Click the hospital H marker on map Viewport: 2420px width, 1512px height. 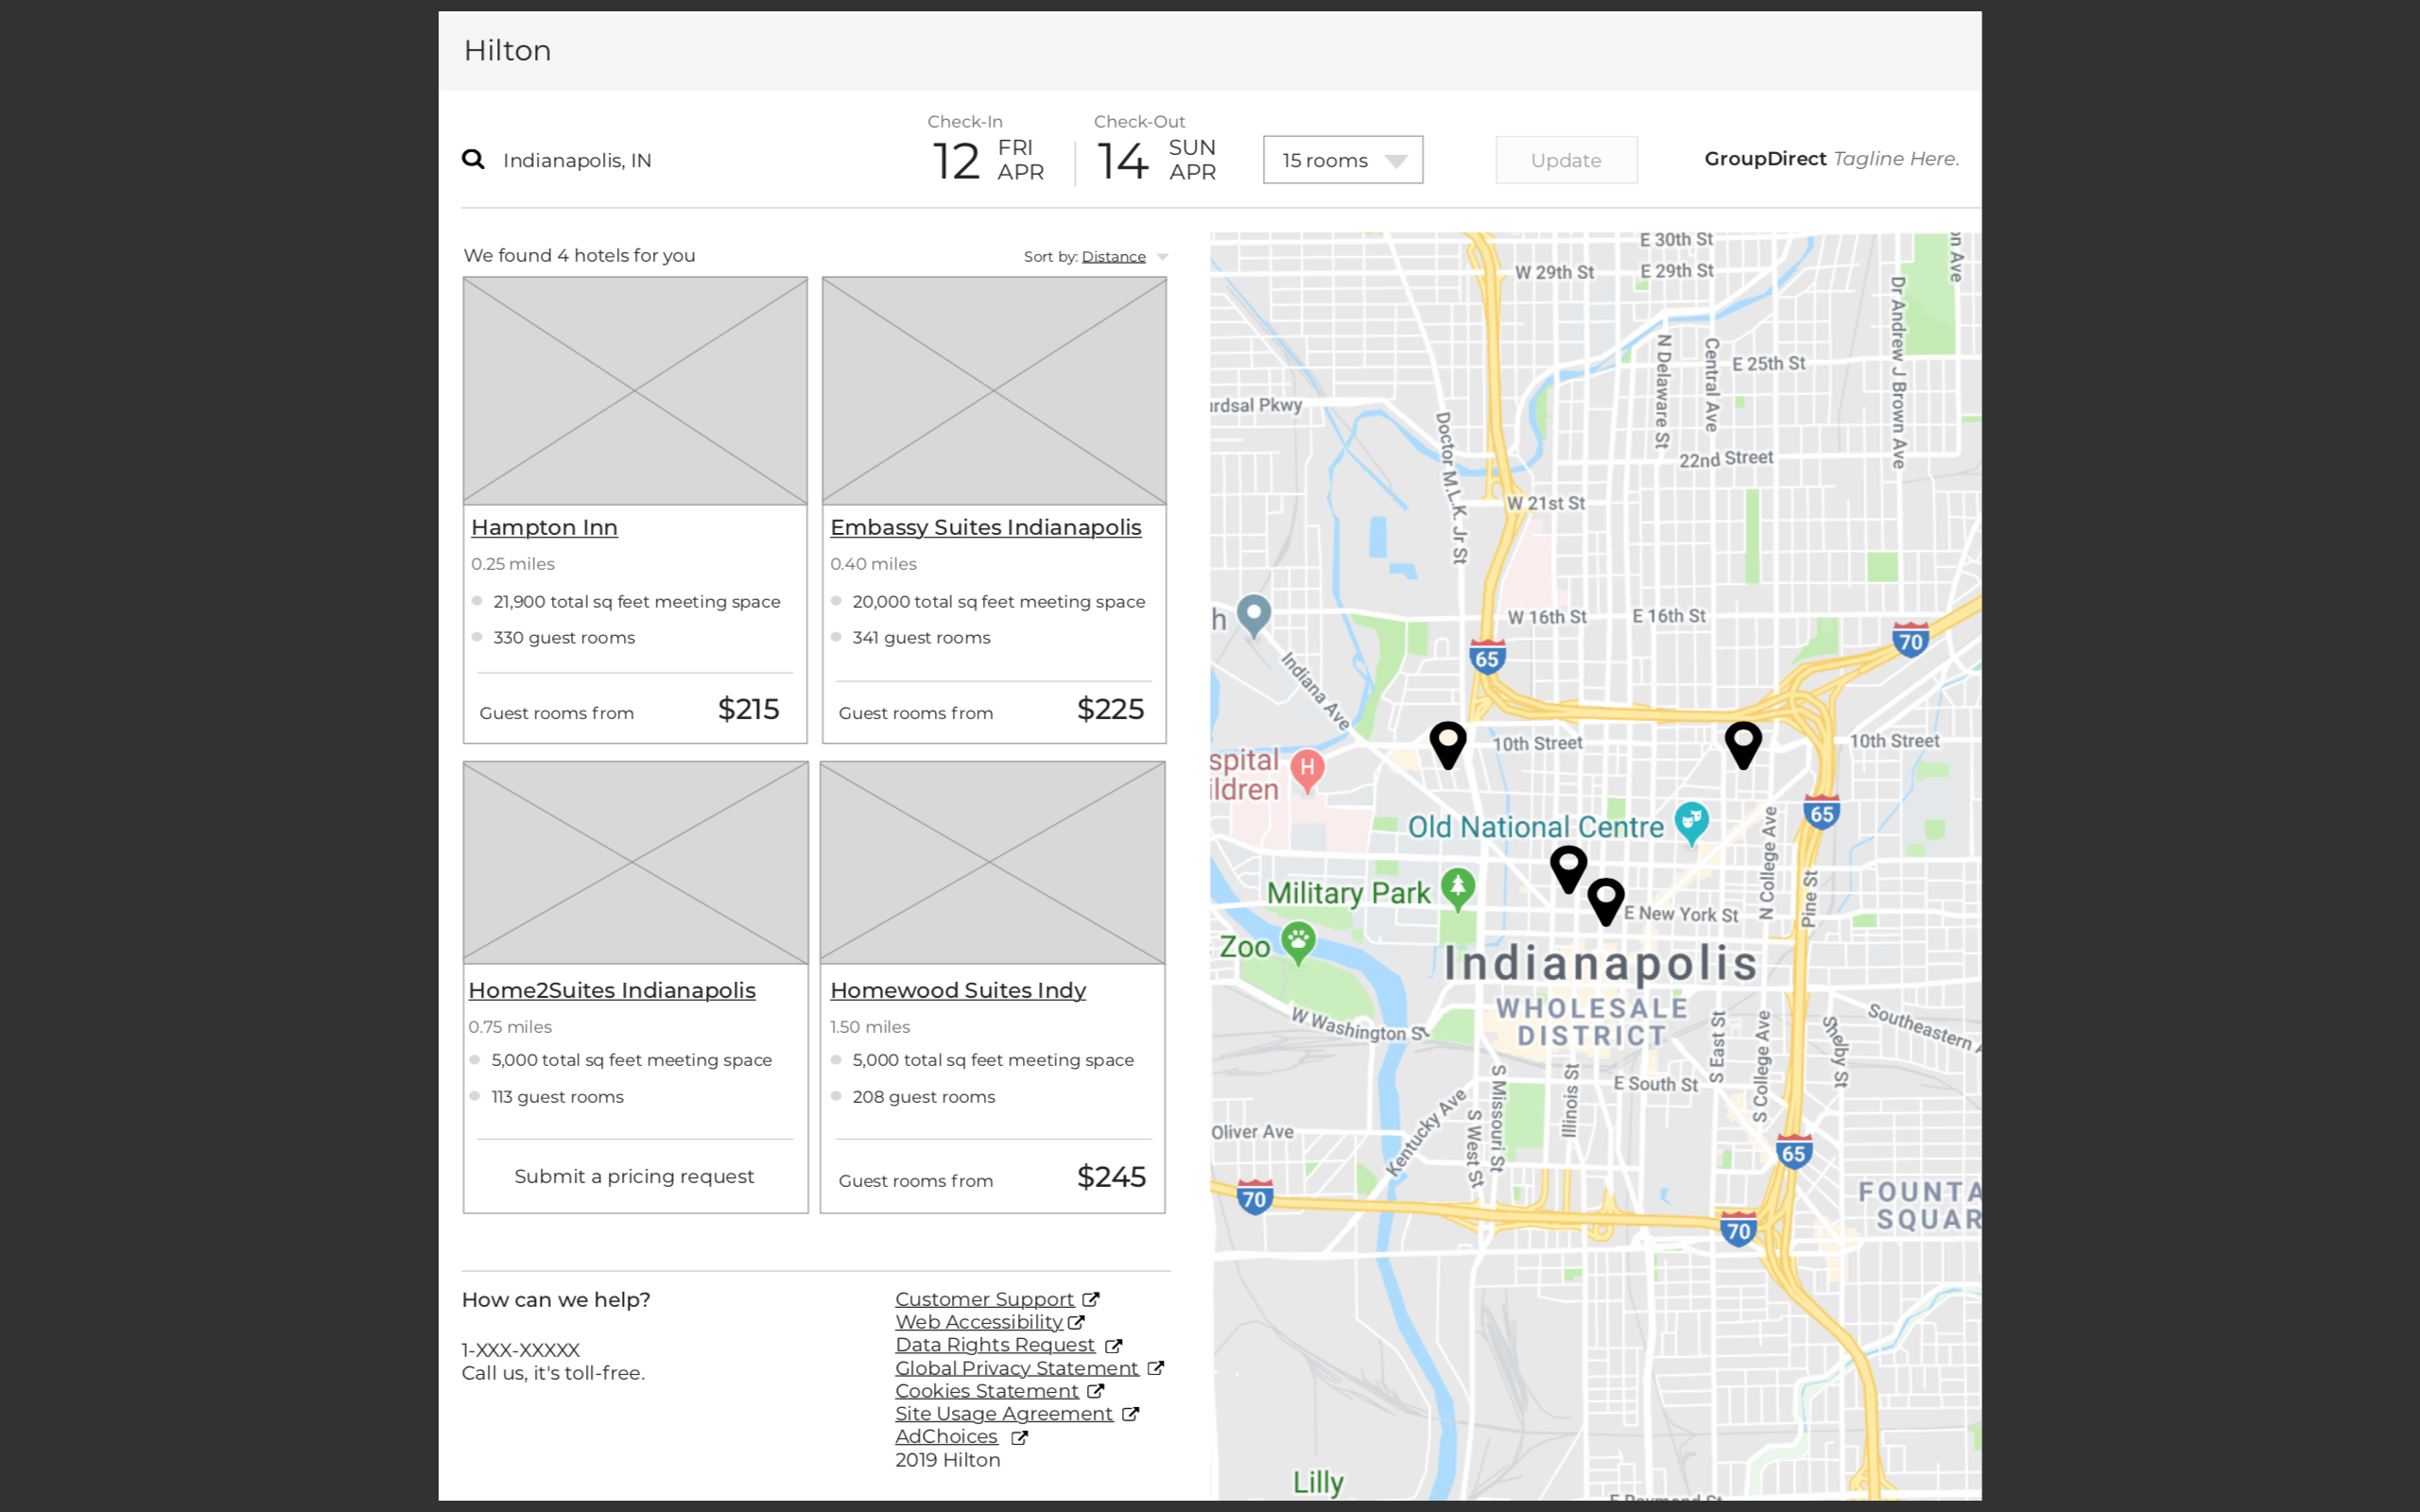click(1307, 769)
